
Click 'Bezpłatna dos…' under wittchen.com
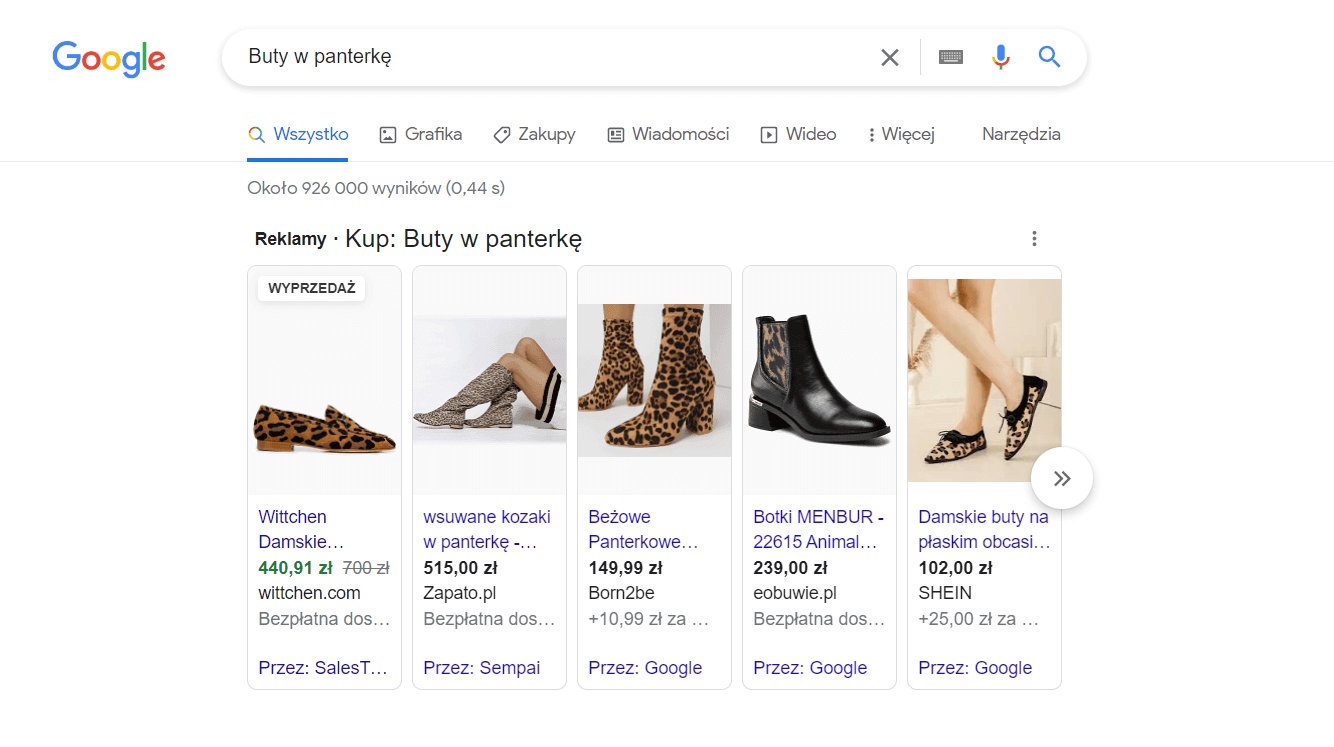tap(324, 619)
